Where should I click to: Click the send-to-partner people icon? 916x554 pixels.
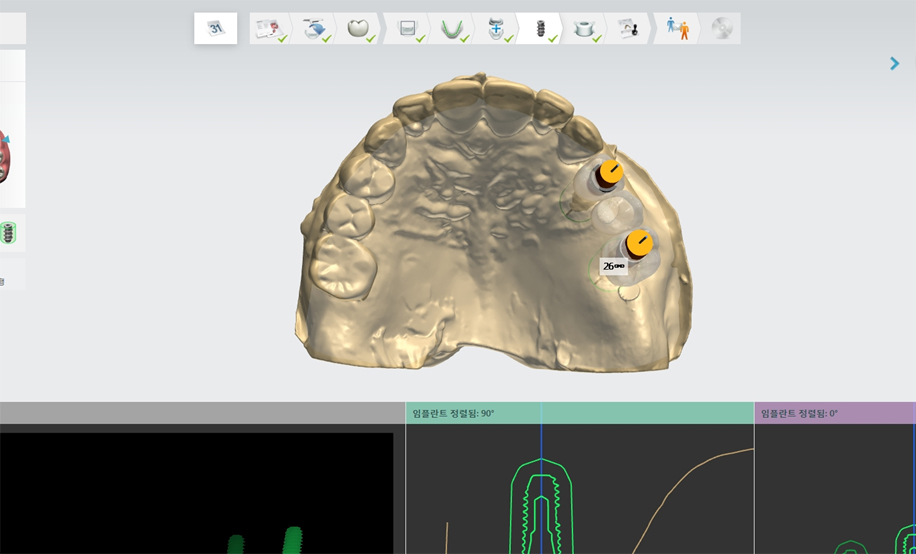click(x=678, y=29)
